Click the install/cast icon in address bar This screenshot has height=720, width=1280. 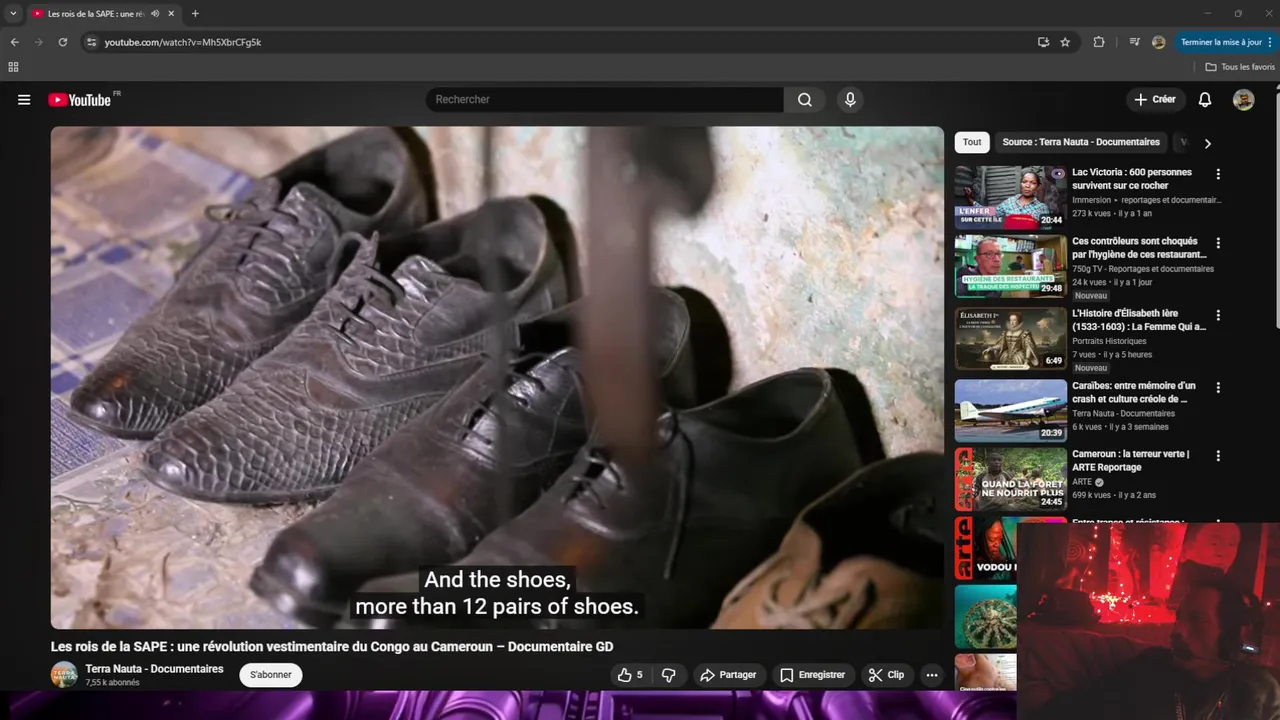click(x=1043, y=42)
